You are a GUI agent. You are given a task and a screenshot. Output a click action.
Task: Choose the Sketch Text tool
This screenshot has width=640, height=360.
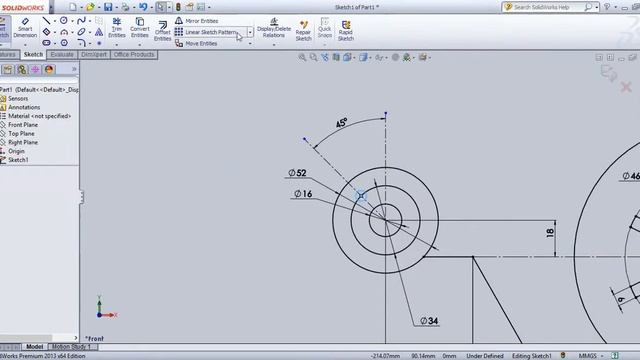point(99,32)
